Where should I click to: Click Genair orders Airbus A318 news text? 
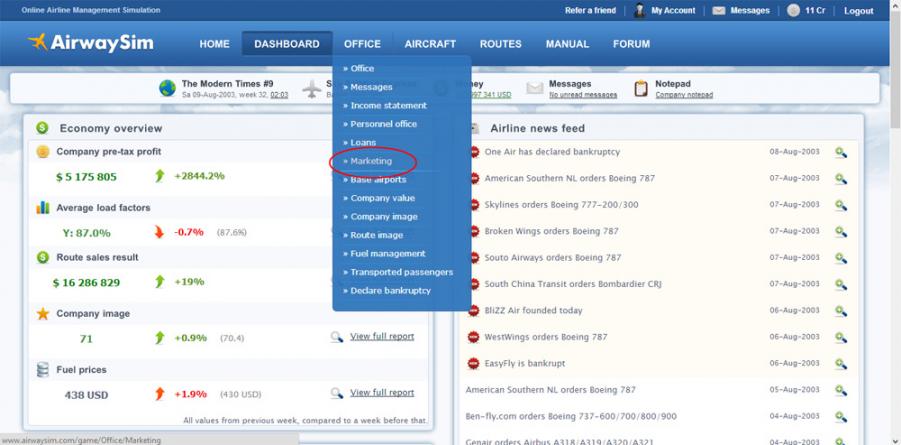[x=560, y=442]
